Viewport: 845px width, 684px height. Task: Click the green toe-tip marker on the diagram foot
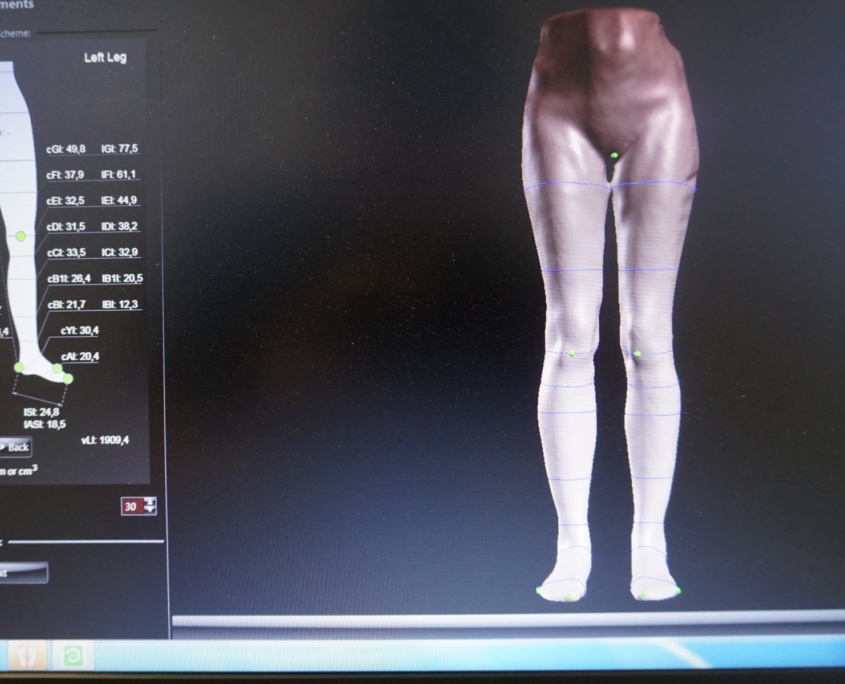tap(68, 378)
